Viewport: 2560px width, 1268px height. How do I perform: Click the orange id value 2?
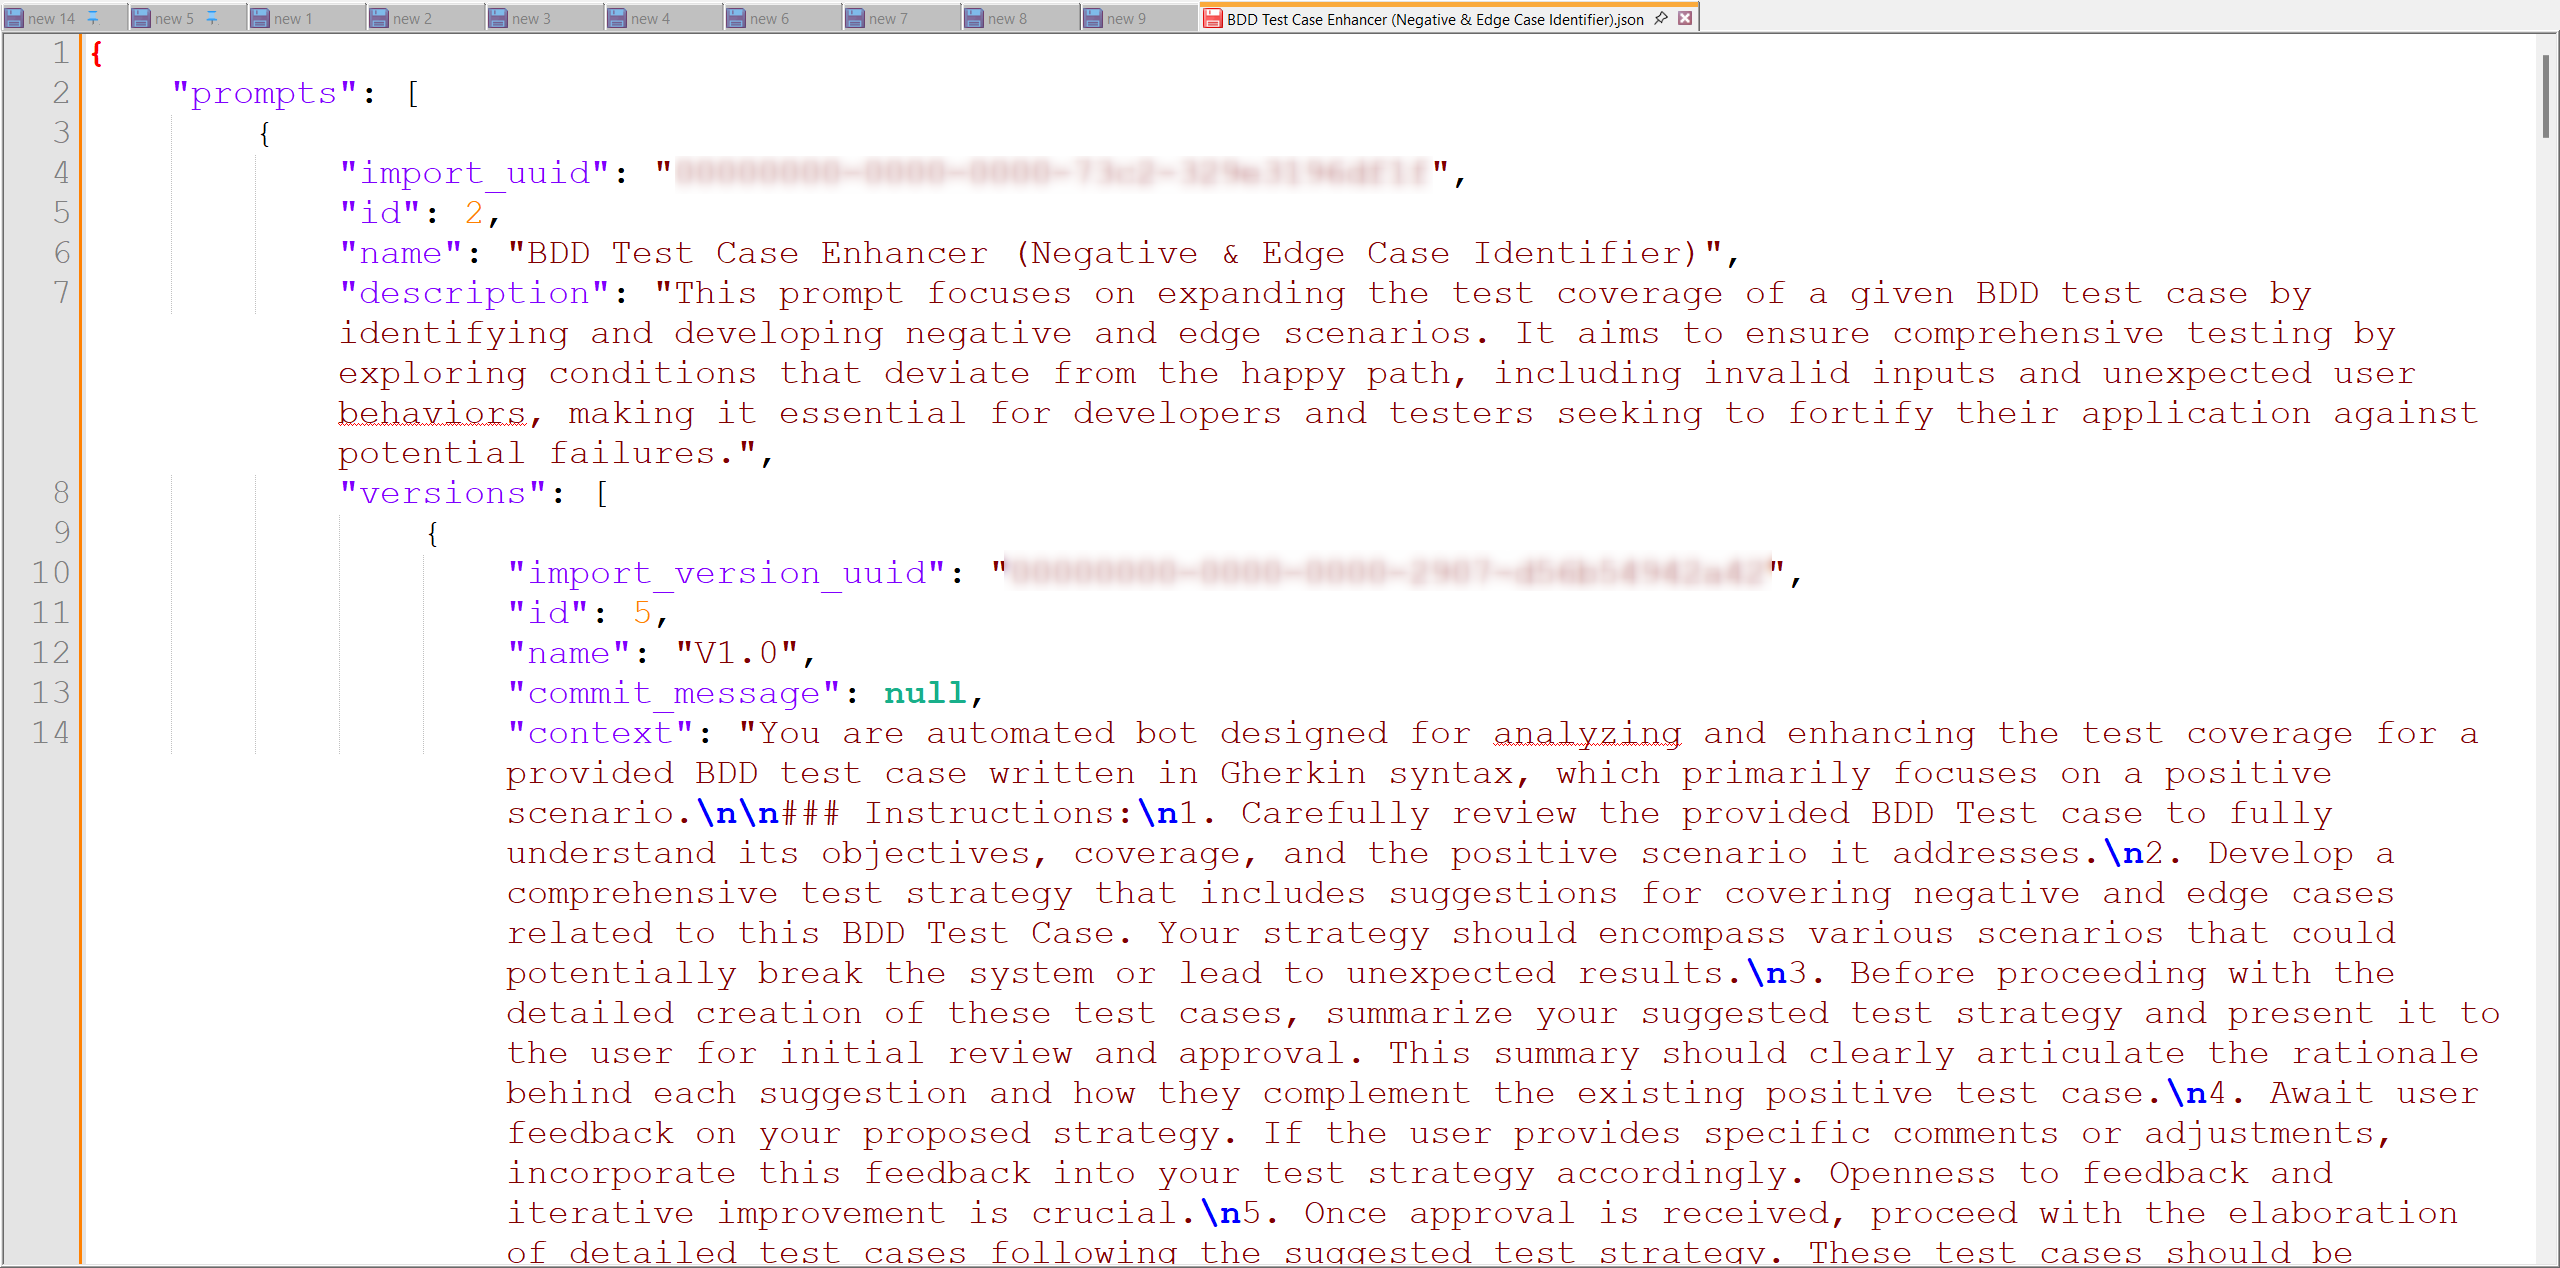[474, 213]
